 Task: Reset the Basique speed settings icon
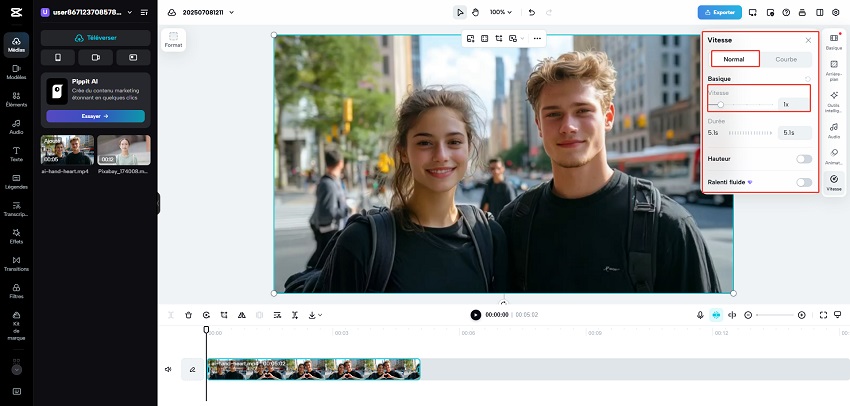pyautogui.click(x=808, y=79)
